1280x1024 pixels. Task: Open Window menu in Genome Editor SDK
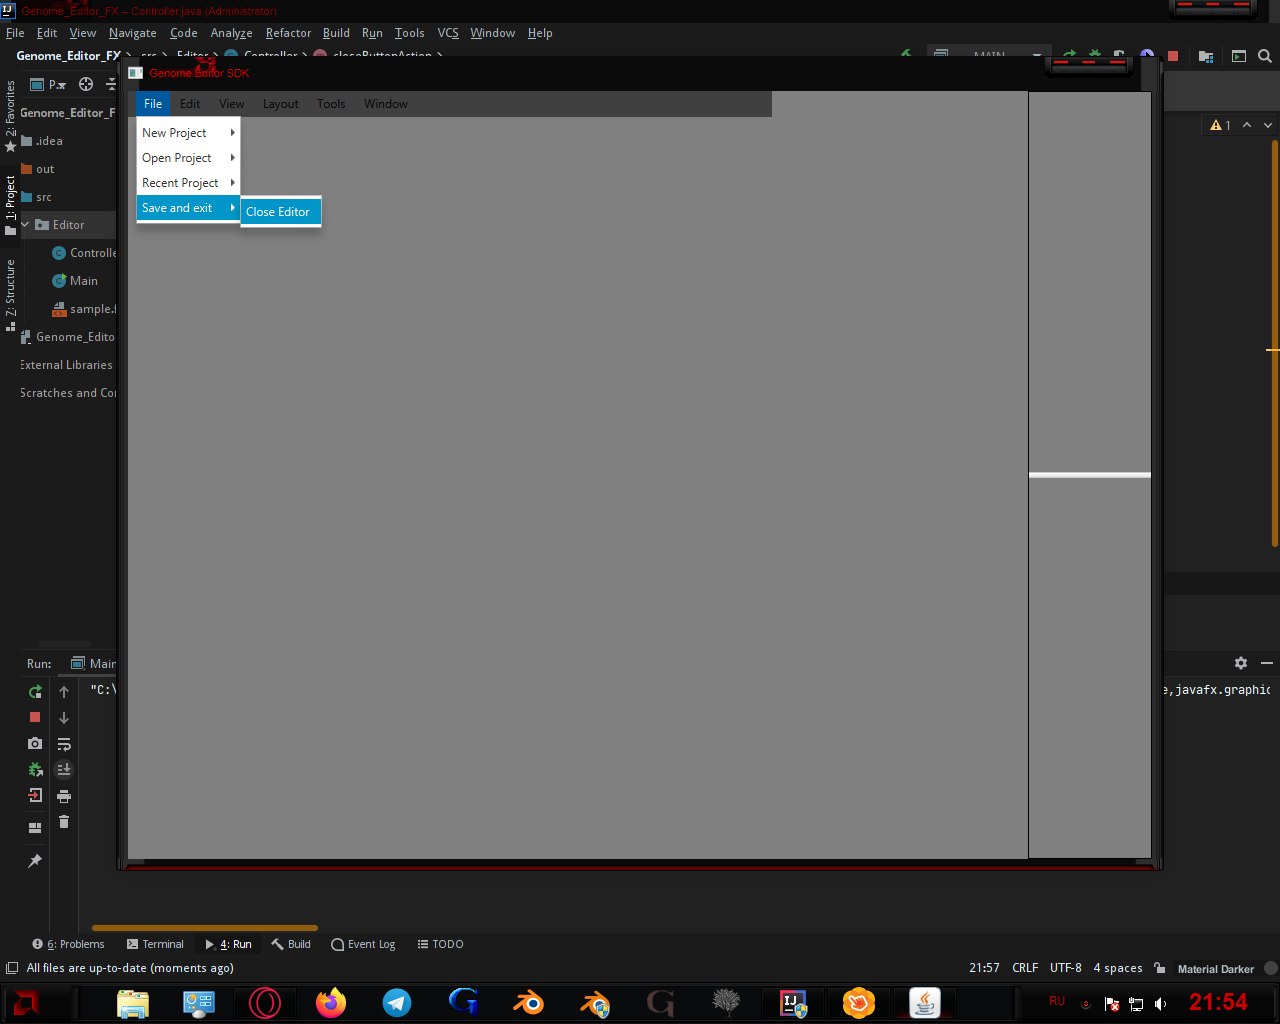pyautogui.click(x=386, y=104)
